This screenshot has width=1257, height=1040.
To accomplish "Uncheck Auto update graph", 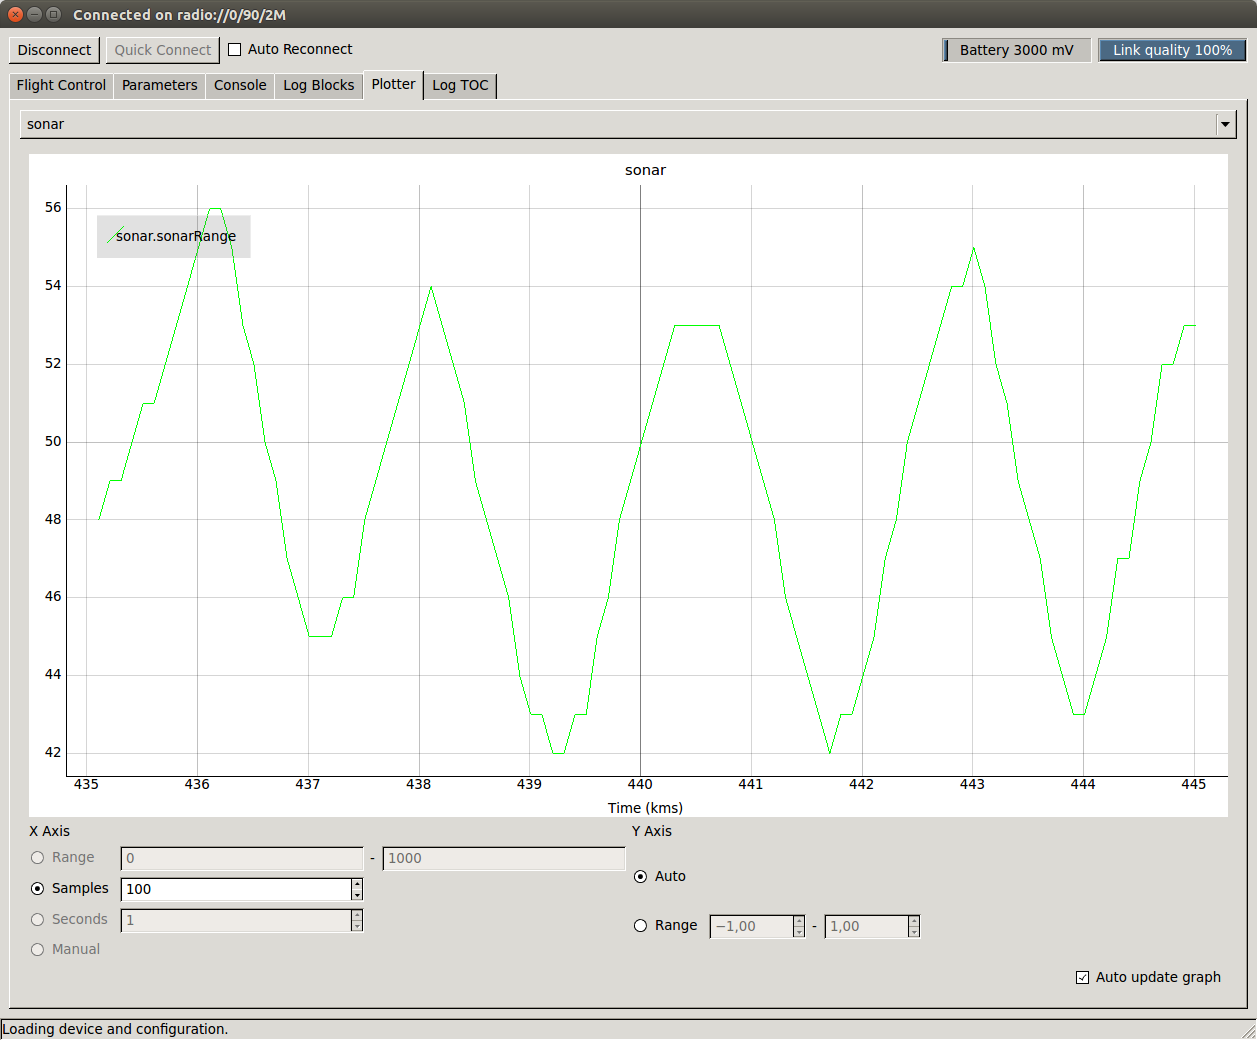I will pos(1082,978).
